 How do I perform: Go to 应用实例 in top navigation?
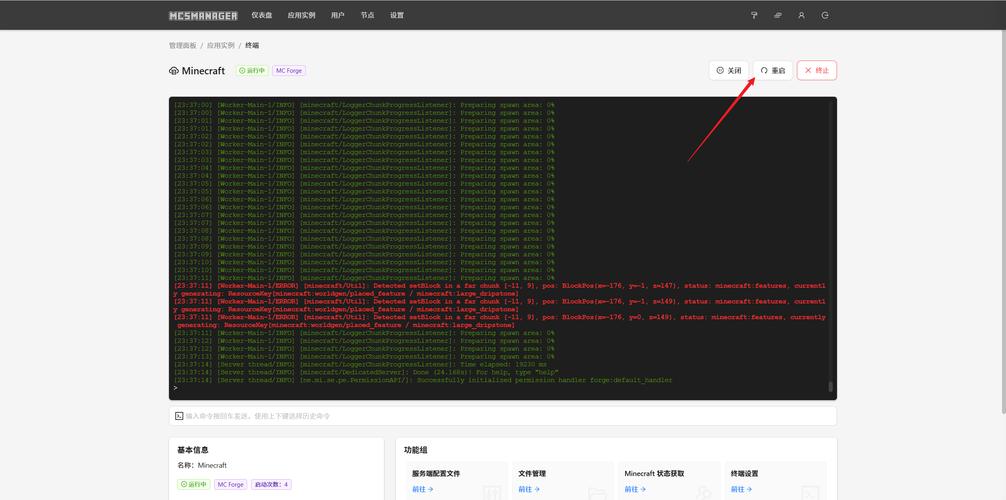301,16
